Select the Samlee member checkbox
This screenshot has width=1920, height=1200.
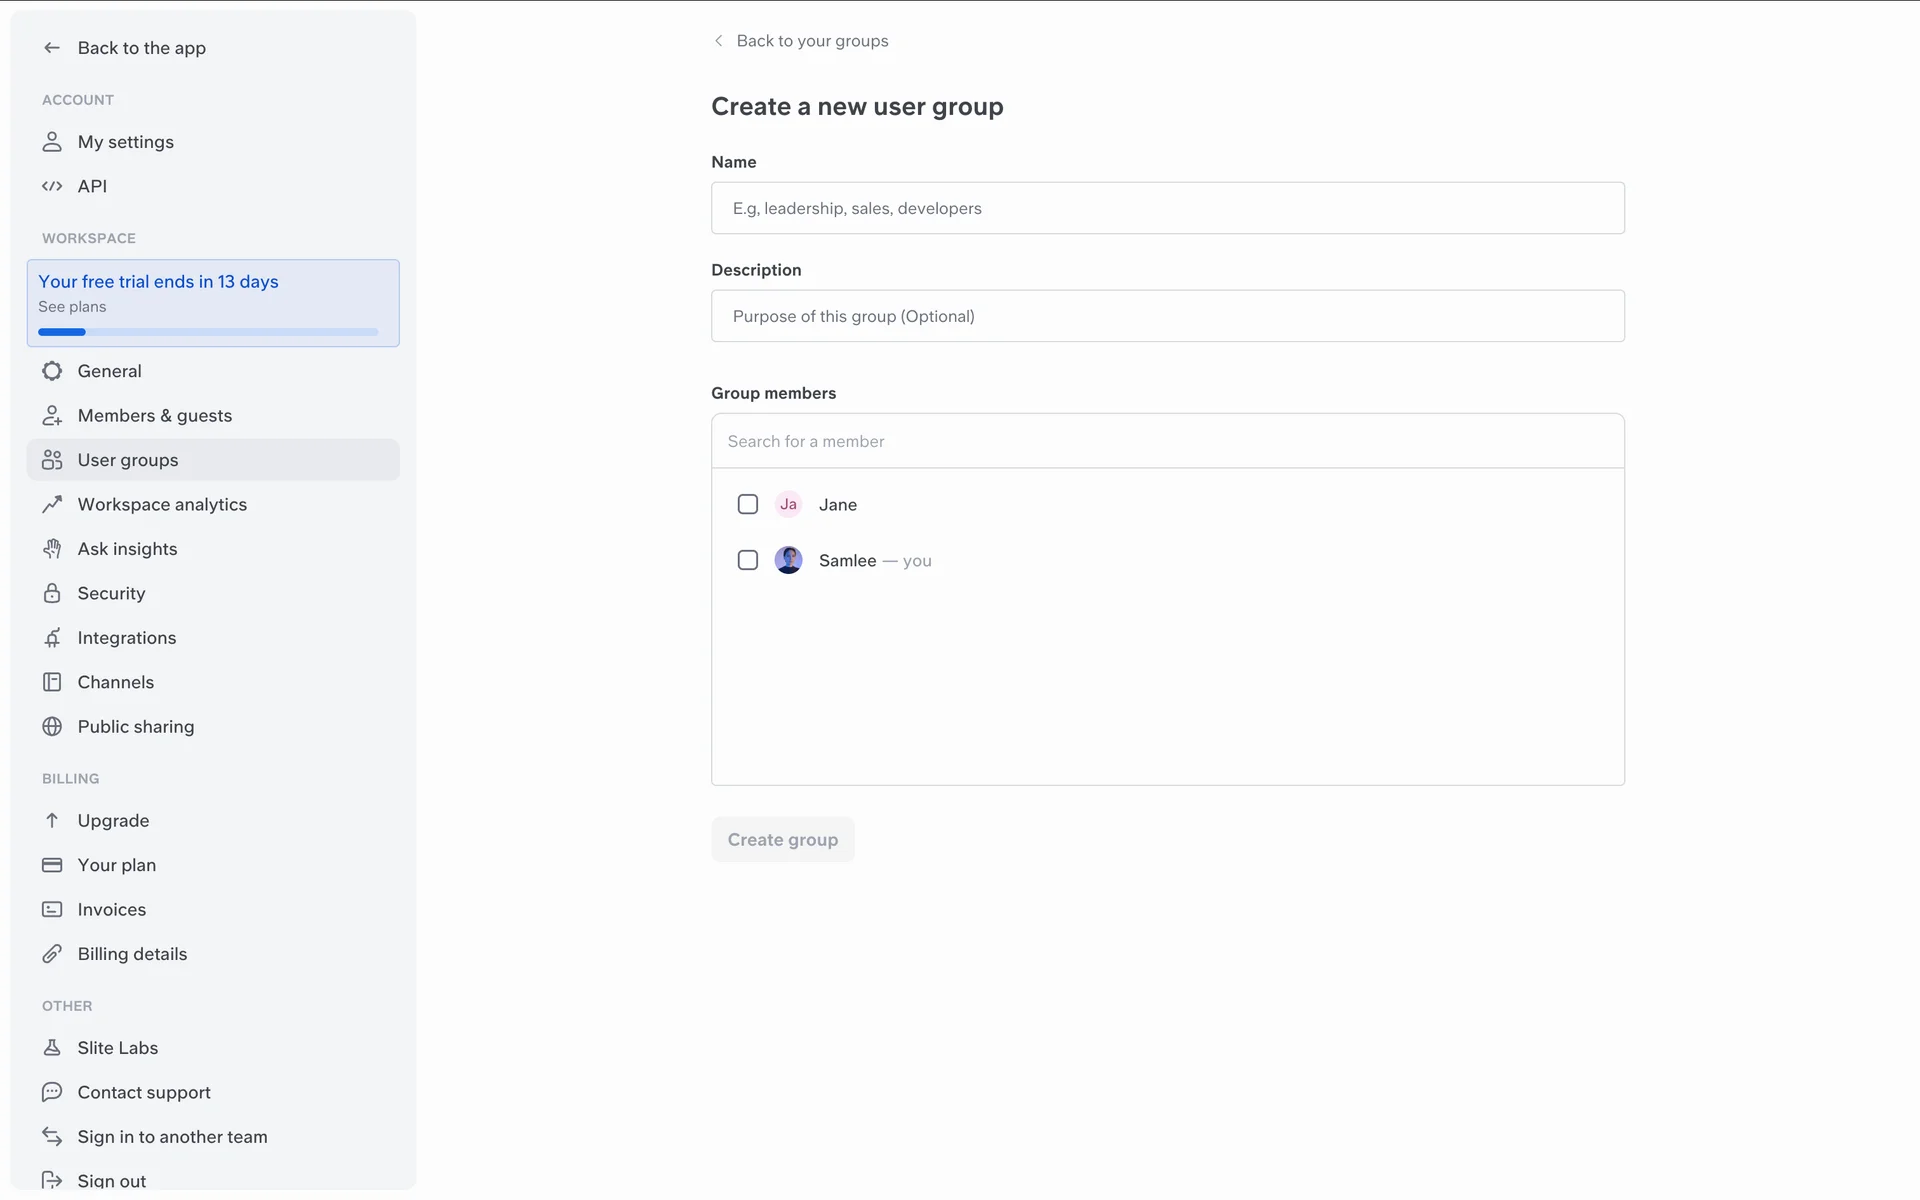tap(748, 561)
